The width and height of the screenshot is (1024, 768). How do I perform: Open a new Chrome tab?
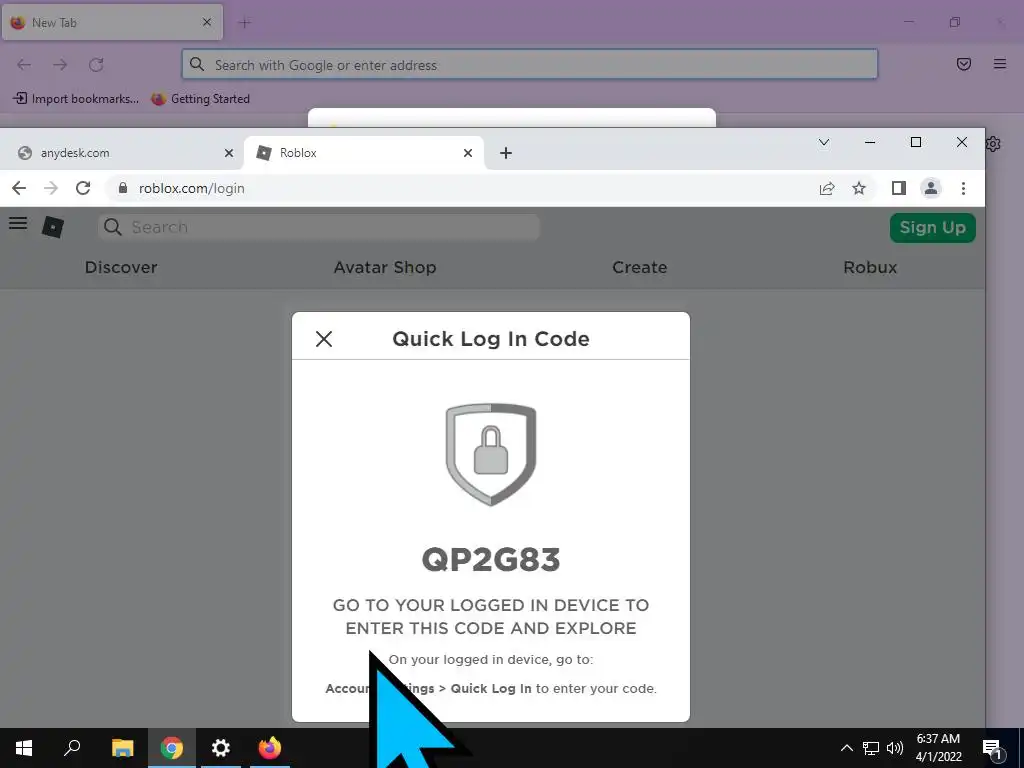point(505,153)
